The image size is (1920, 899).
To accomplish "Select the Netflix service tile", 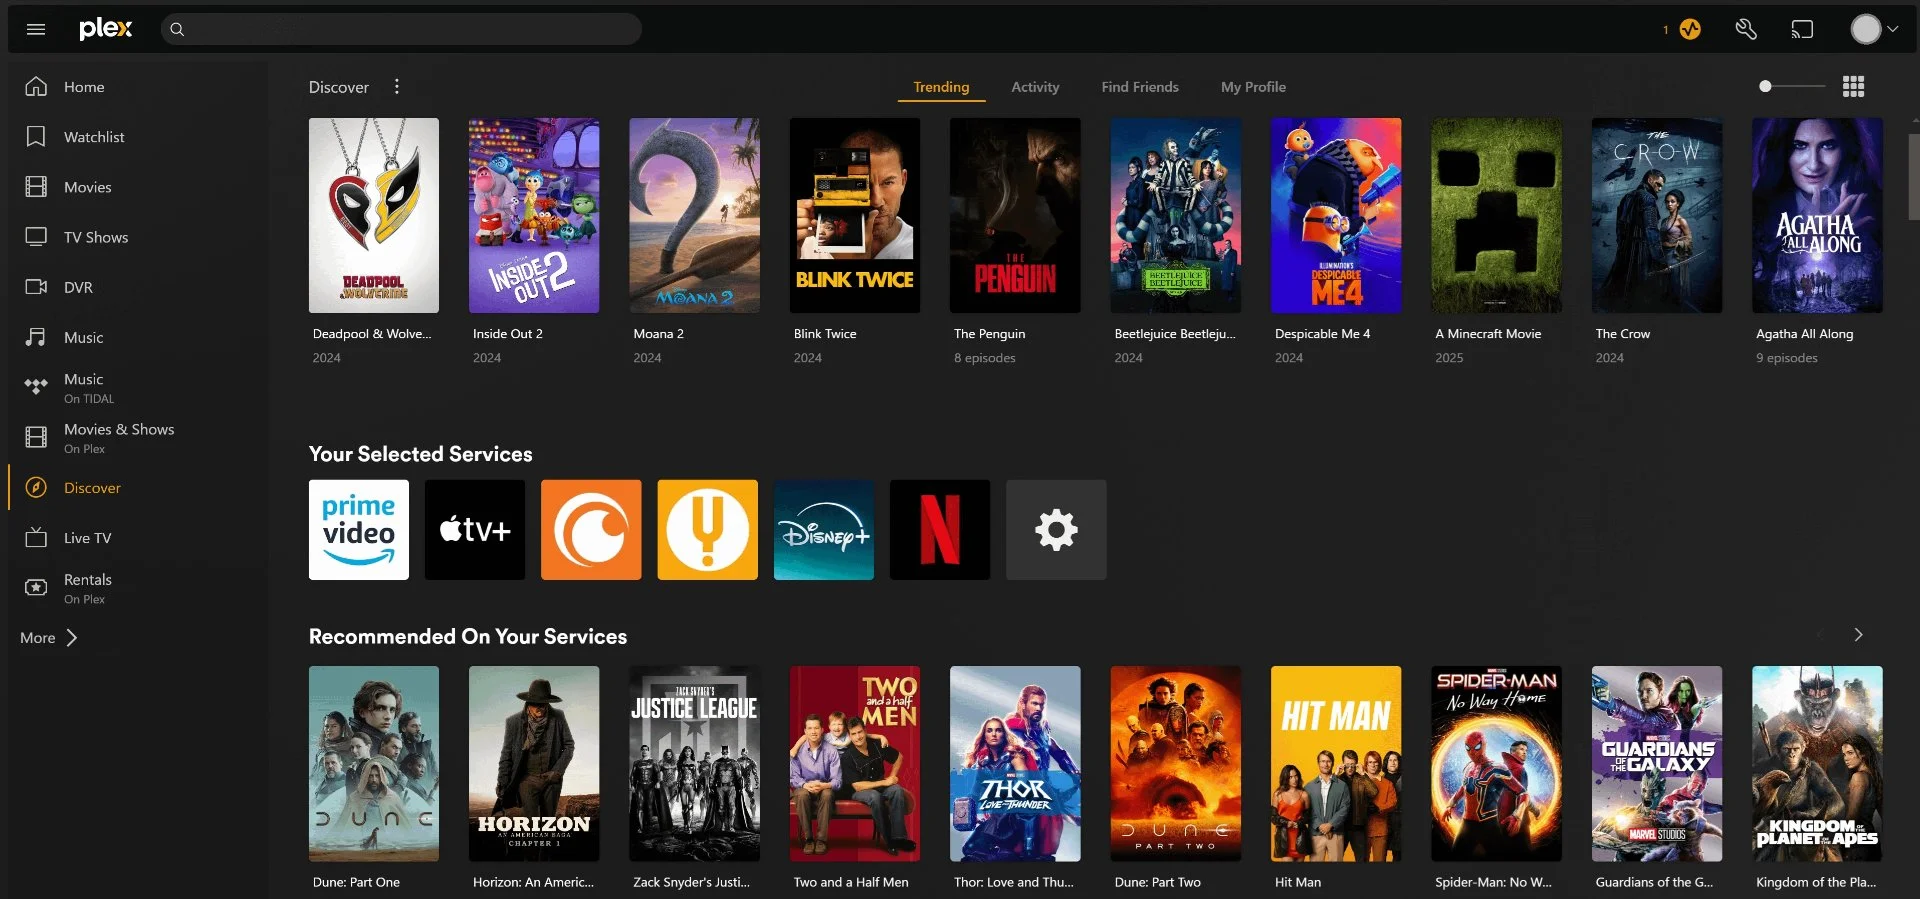I will click(940, 530).
